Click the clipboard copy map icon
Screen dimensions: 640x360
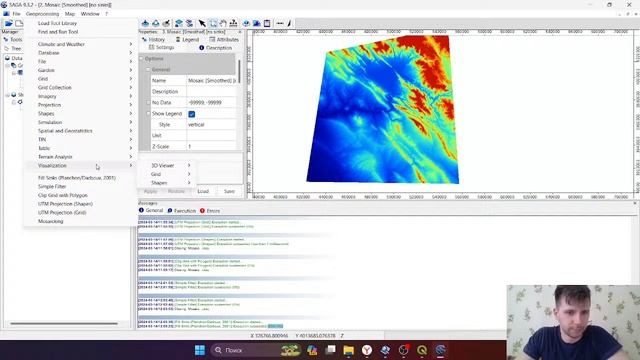[267, 23]
